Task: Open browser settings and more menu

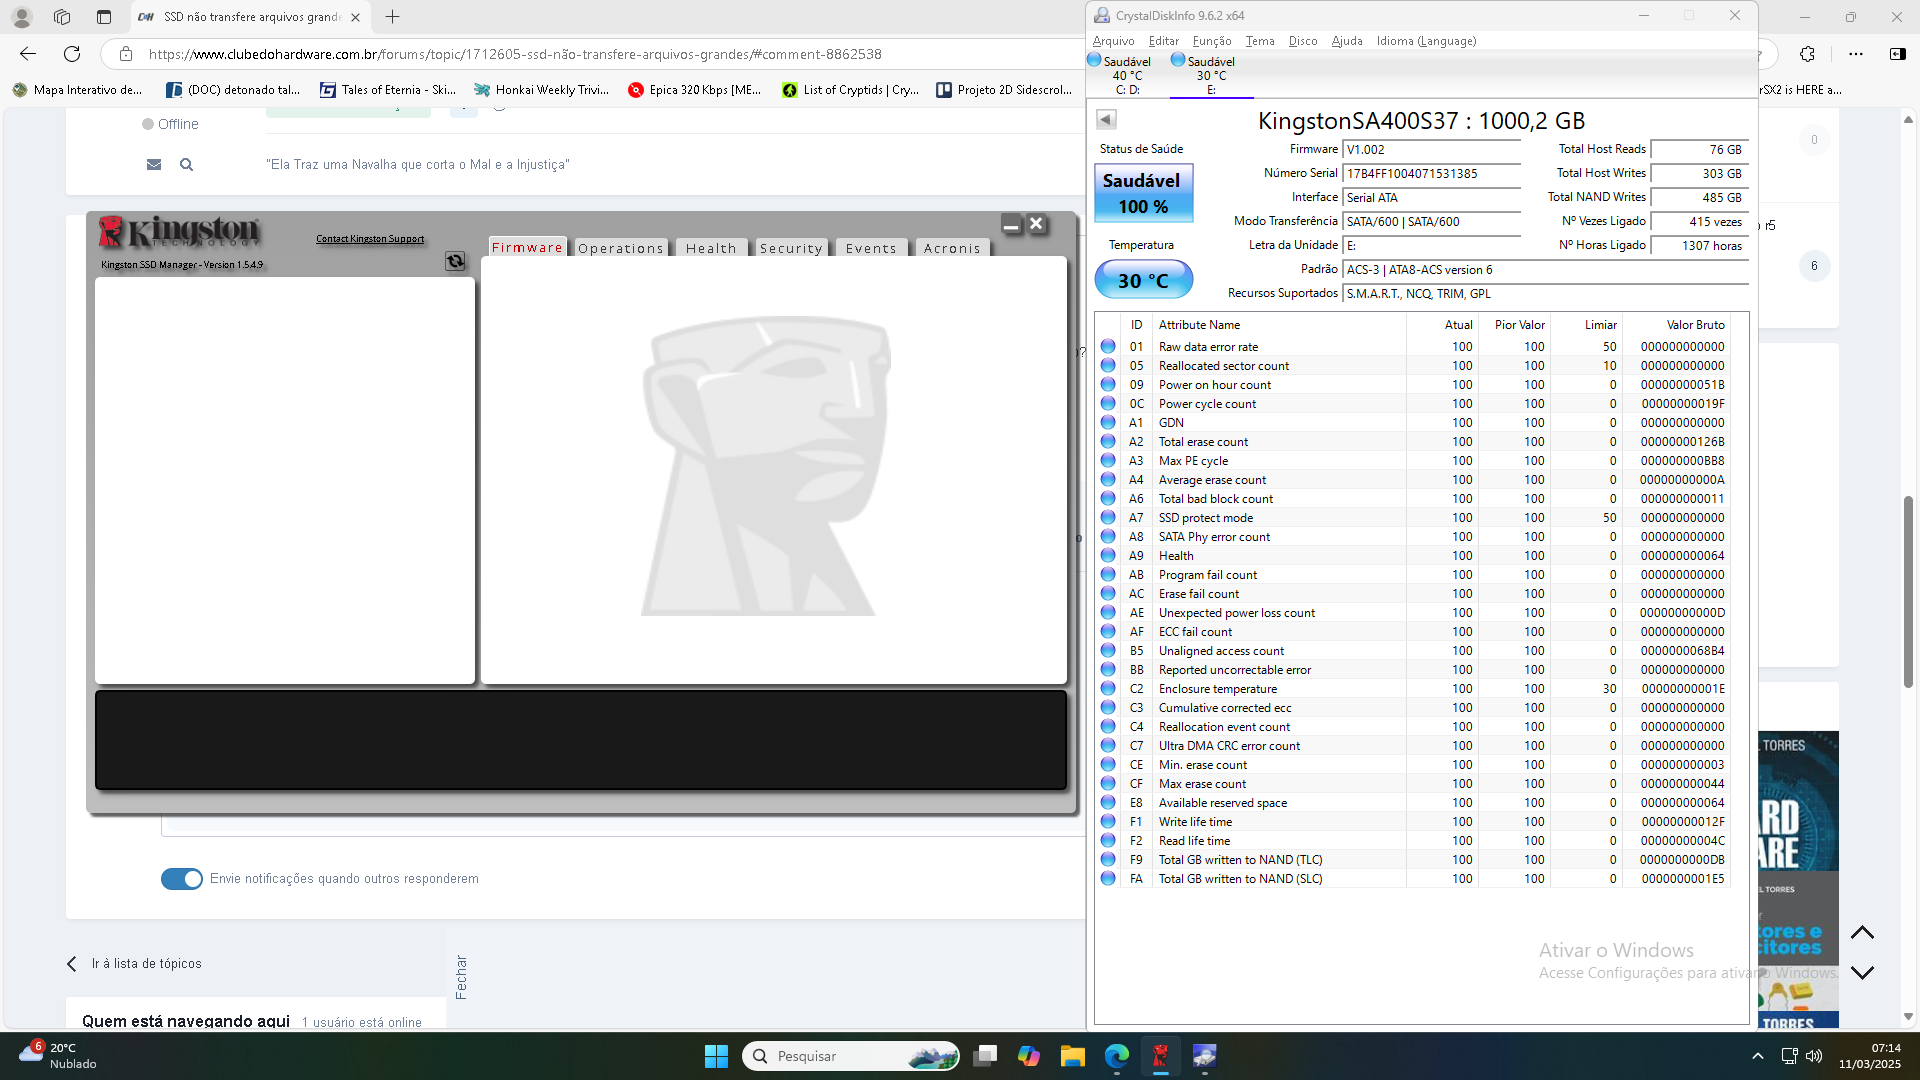Action: 1856,54
